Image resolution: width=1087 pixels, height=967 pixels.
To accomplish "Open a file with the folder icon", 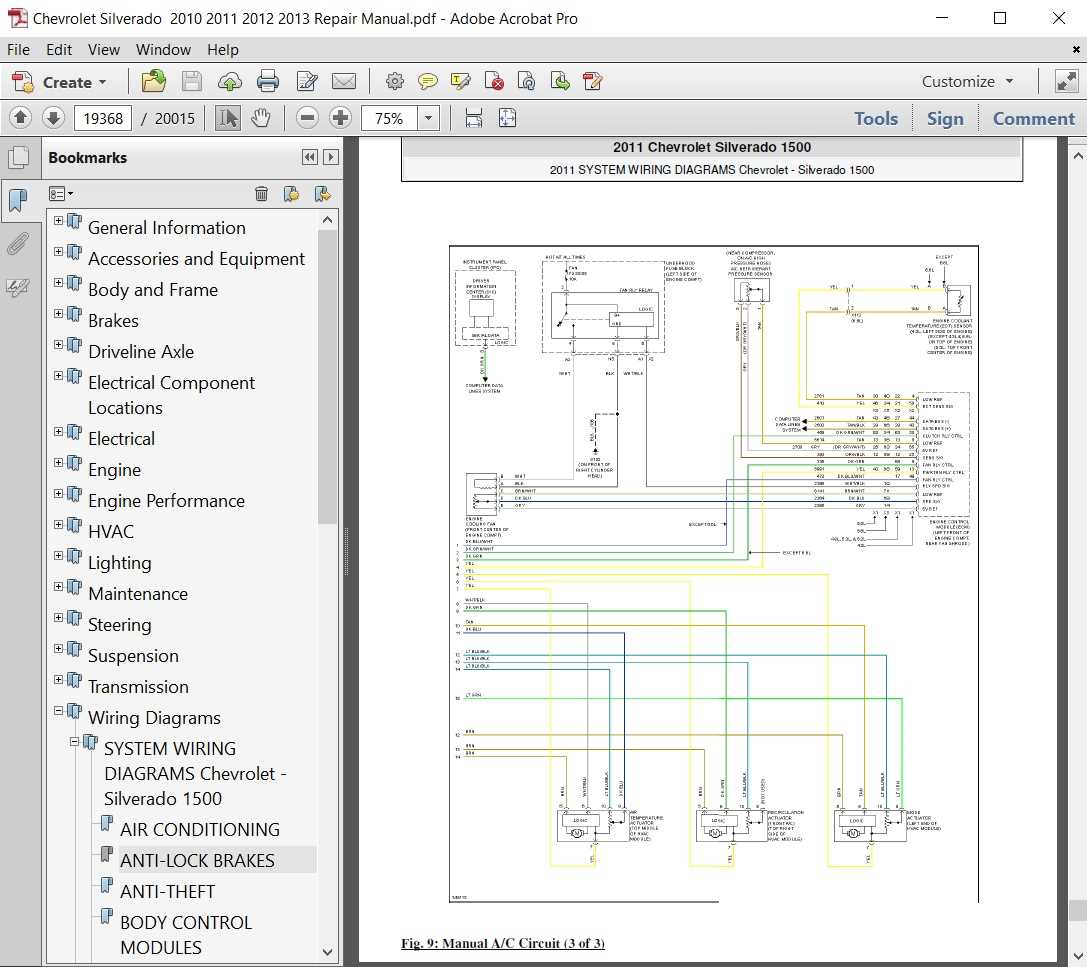I will (x=153, y=82).
